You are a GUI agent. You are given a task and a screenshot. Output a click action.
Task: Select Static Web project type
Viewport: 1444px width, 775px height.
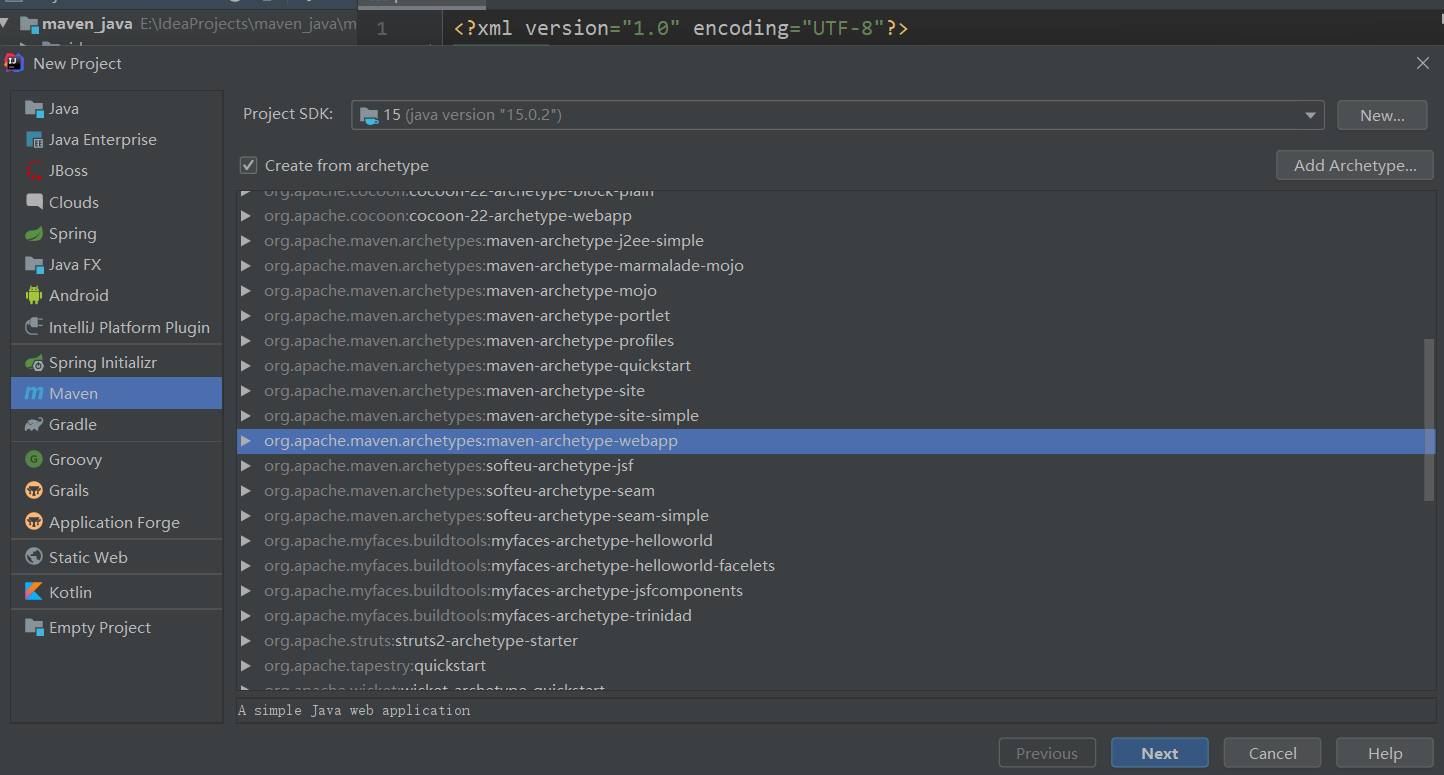click(x=116, y=557)
